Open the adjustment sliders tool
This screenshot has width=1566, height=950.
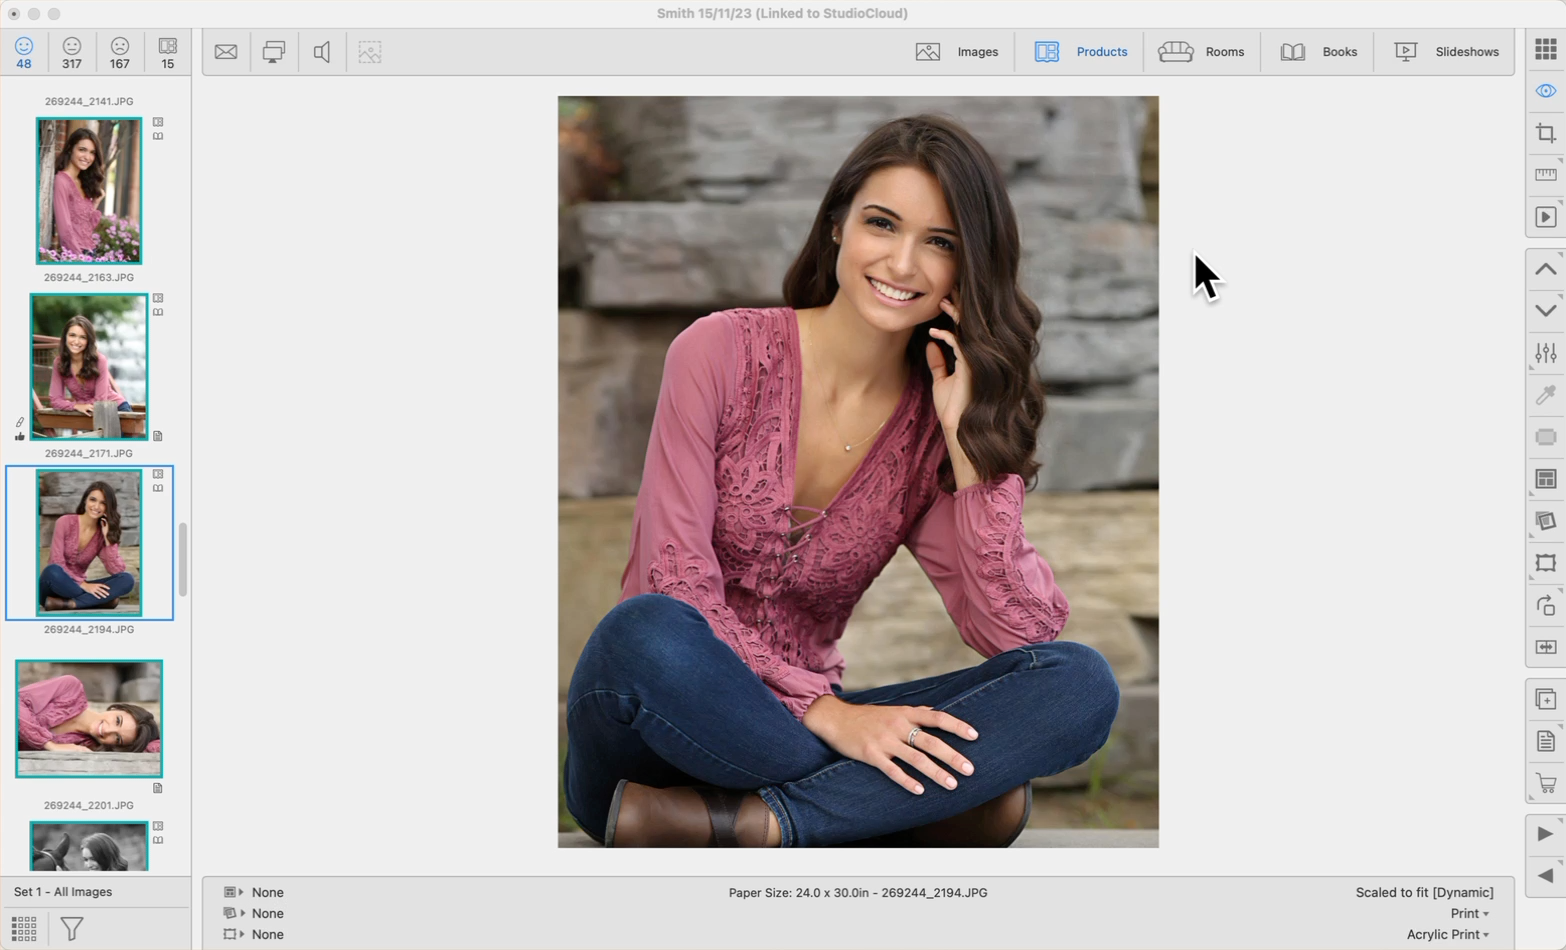click(1545, 353)
